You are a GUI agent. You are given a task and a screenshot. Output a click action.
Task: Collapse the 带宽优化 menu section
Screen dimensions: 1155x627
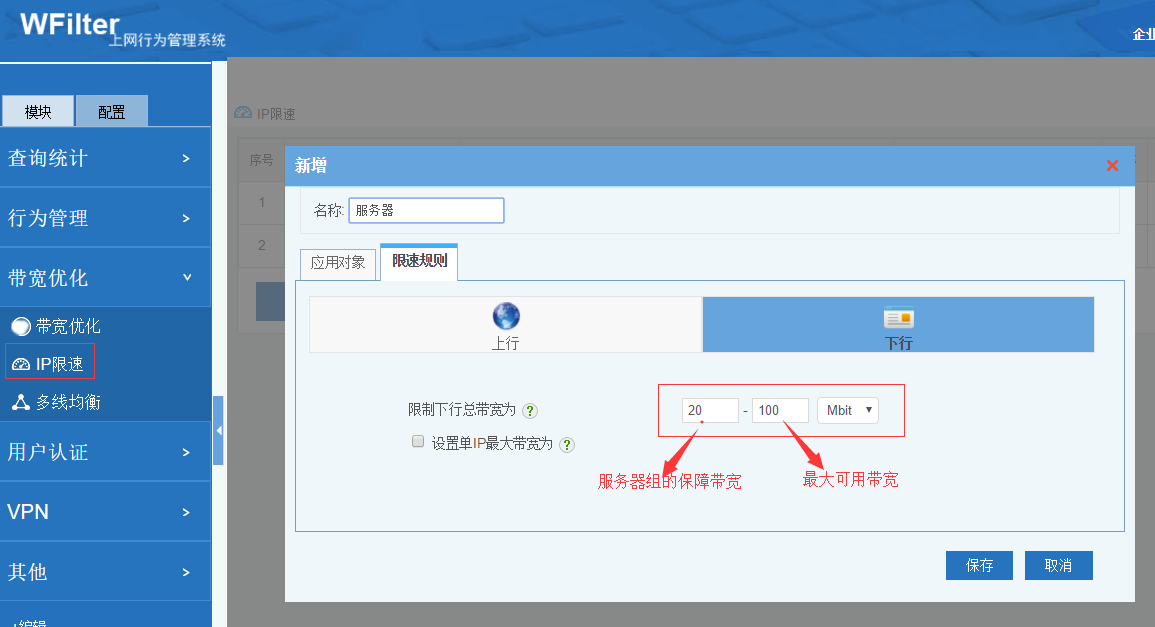tap(105, 278)
